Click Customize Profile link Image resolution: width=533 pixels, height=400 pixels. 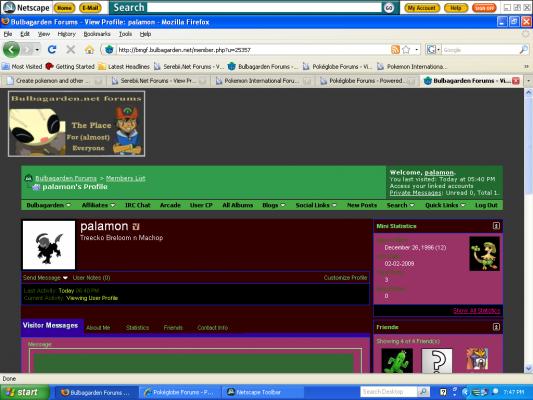[x=345, y=278]
